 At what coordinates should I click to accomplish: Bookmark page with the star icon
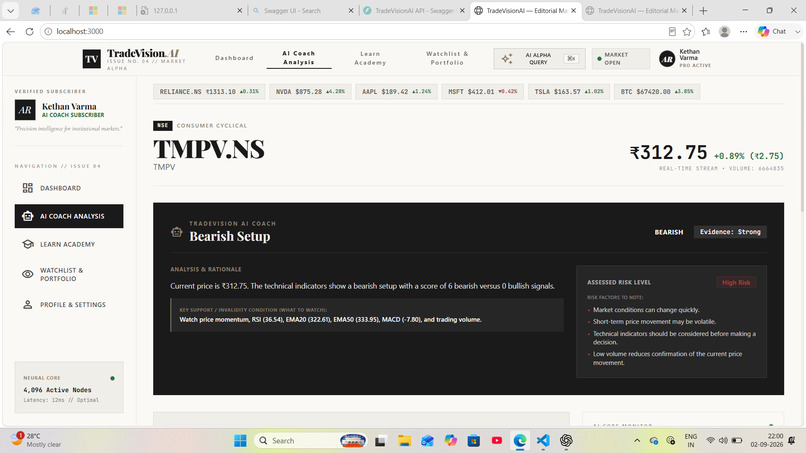coord(687,31)
